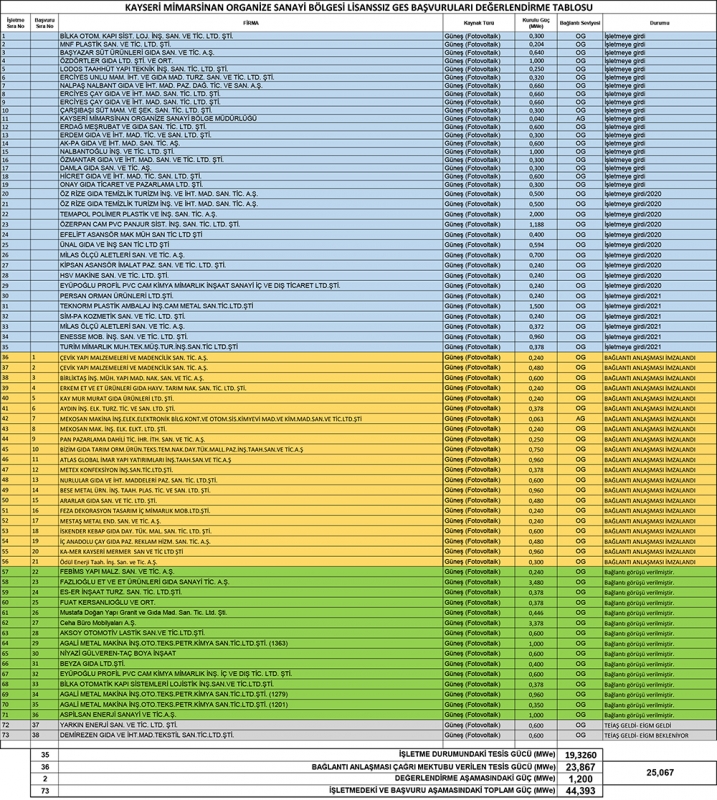Click BEYZA GIDA LTD.ŞTİ. cell
Viewport: 717px width, 800px height.
tap(251, 664)
